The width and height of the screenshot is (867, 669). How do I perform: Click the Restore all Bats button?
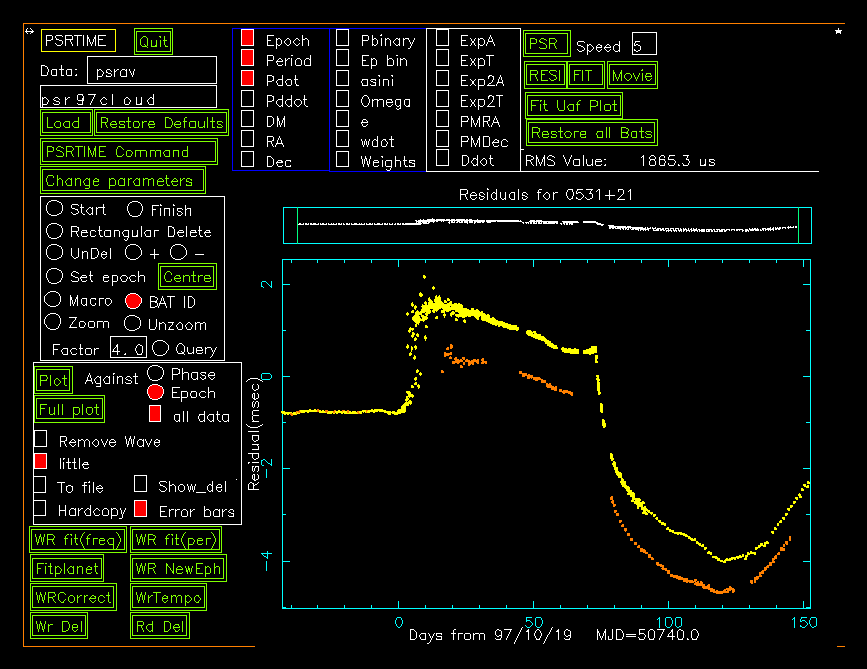tap(590, 133)
